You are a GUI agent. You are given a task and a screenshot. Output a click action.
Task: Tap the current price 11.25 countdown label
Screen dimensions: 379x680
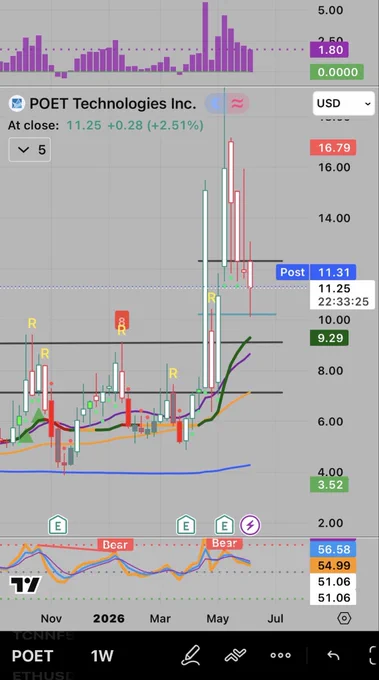click(x=343, y=295)
